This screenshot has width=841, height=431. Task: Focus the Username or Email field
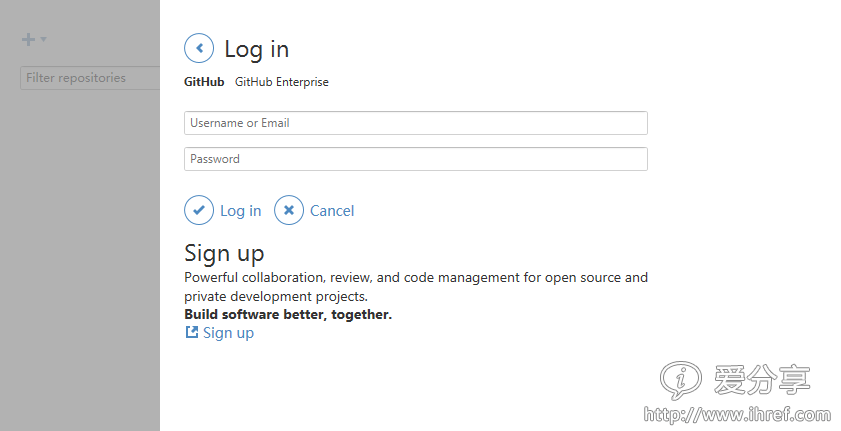[416, 123]
